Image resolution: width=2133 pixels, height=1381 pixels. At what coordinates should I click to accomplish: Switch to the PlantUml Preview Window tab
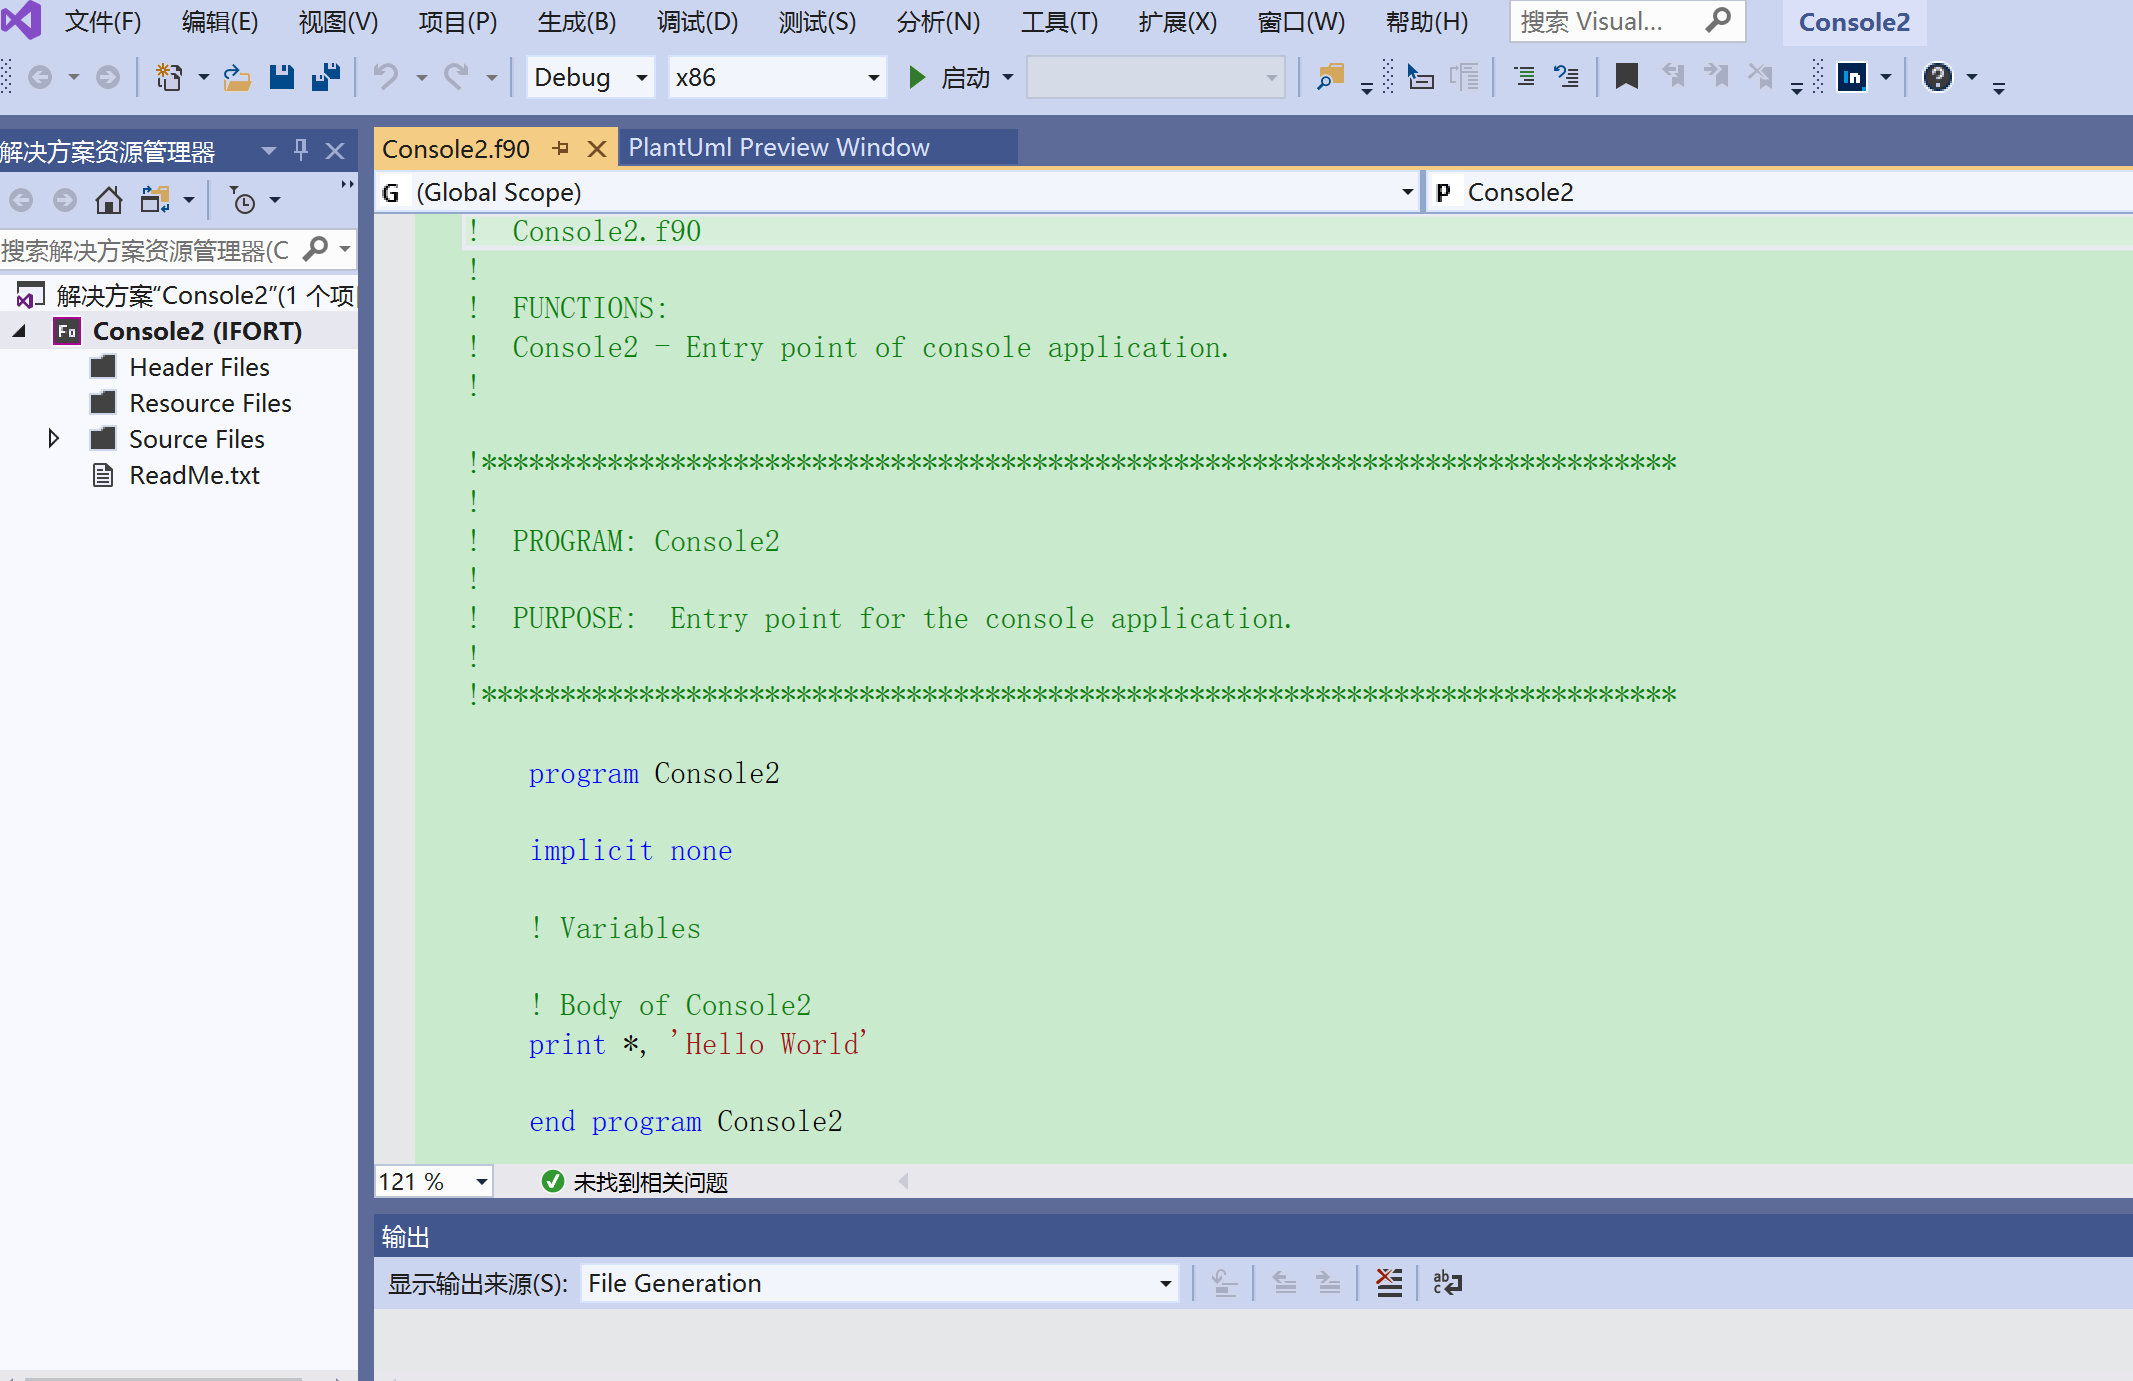[x=778, y=147]
